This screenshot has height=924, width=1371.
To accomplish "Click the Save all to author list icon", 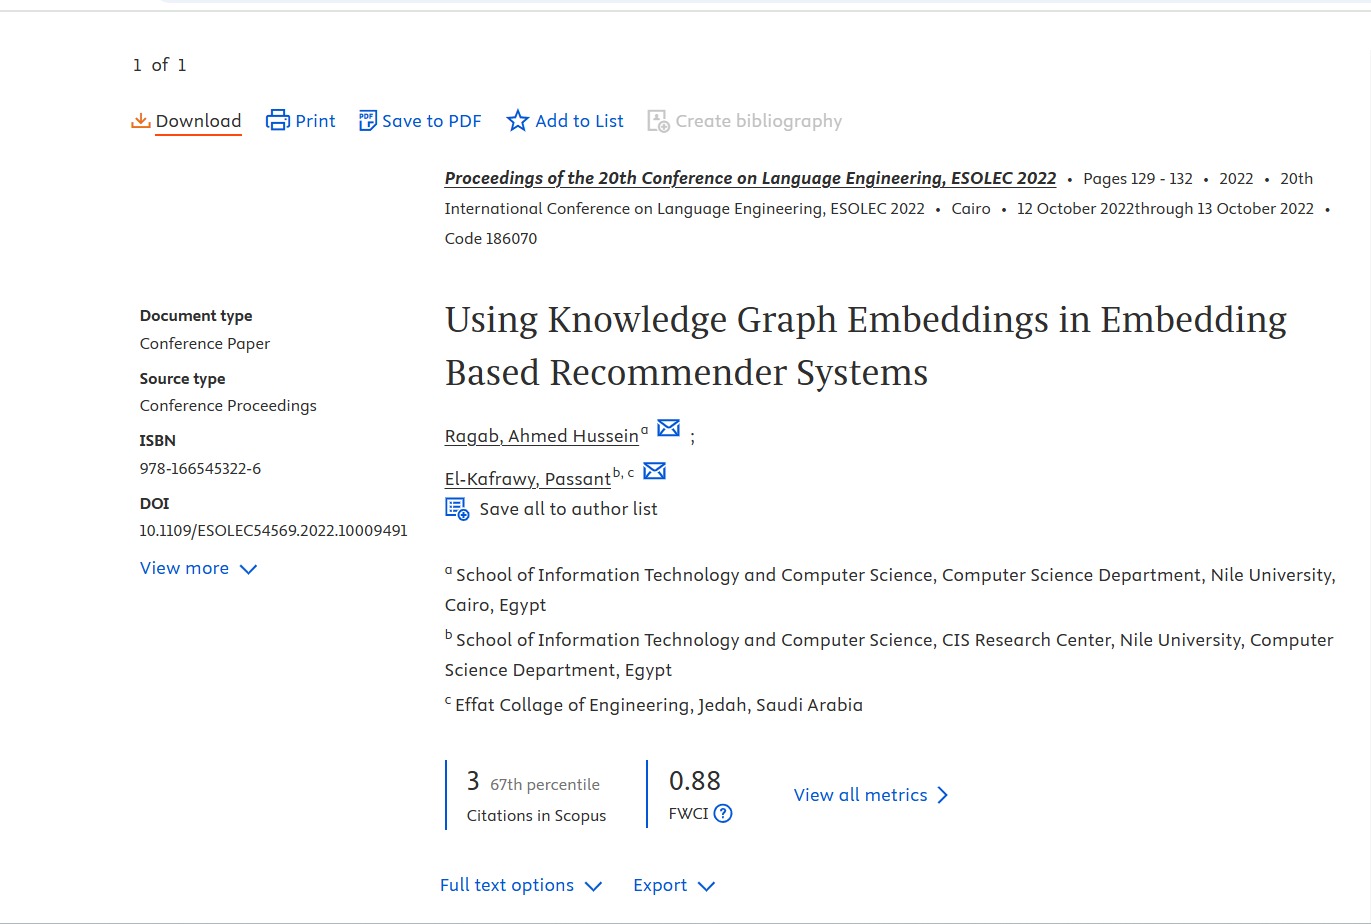I will tap(457, 509).
